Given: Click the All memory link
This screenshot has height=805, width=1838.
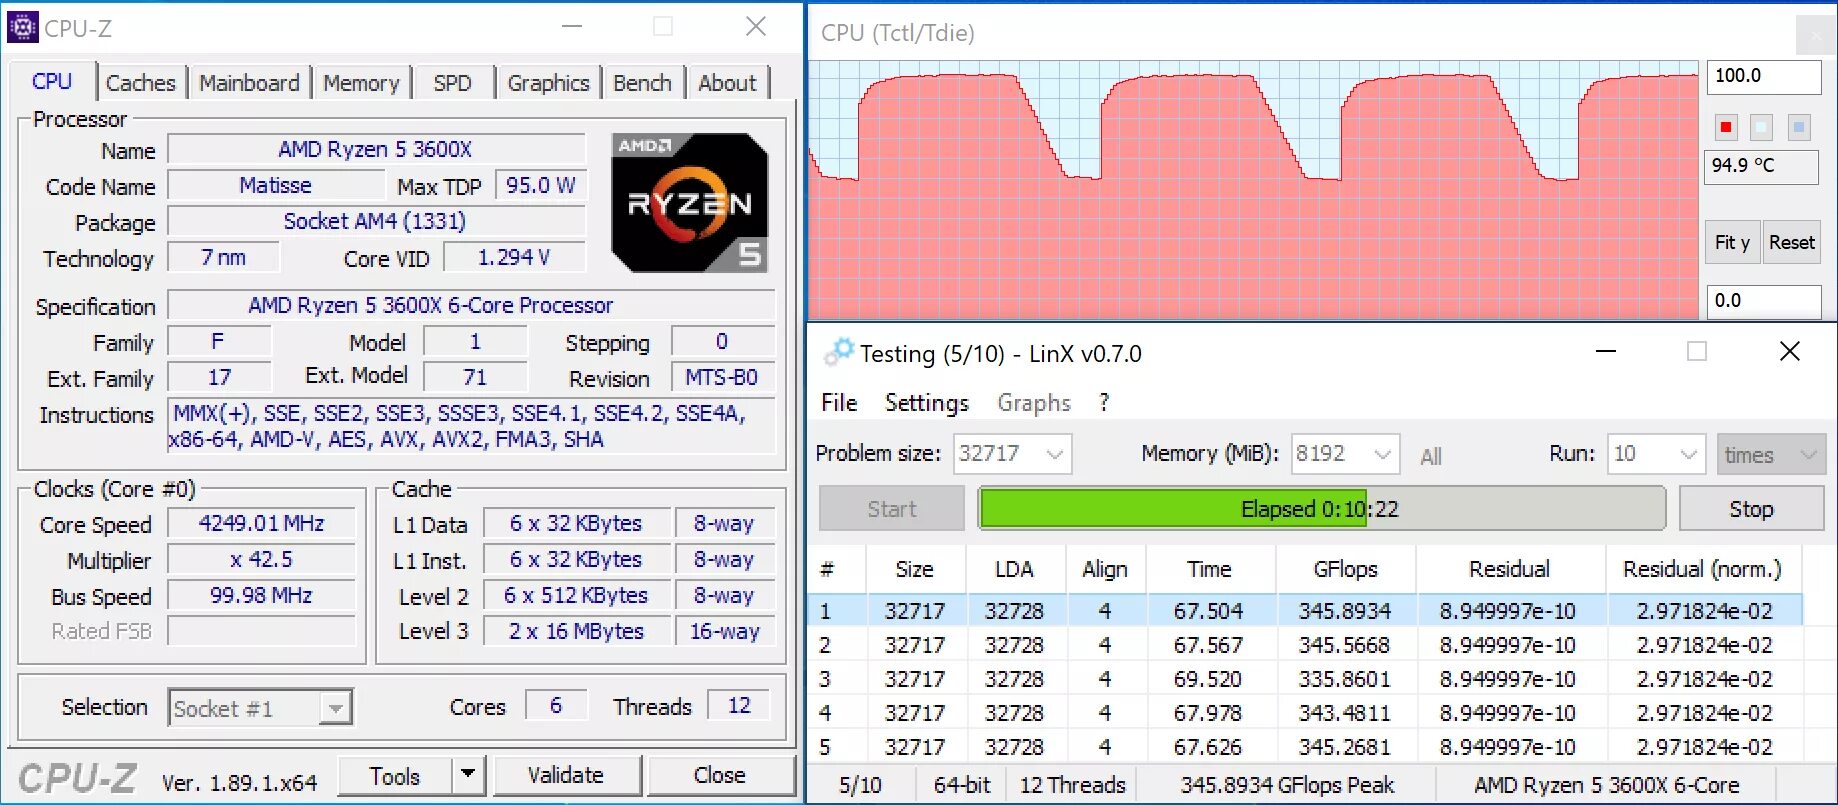Looking at the screenshot, I should [1431, 456].
